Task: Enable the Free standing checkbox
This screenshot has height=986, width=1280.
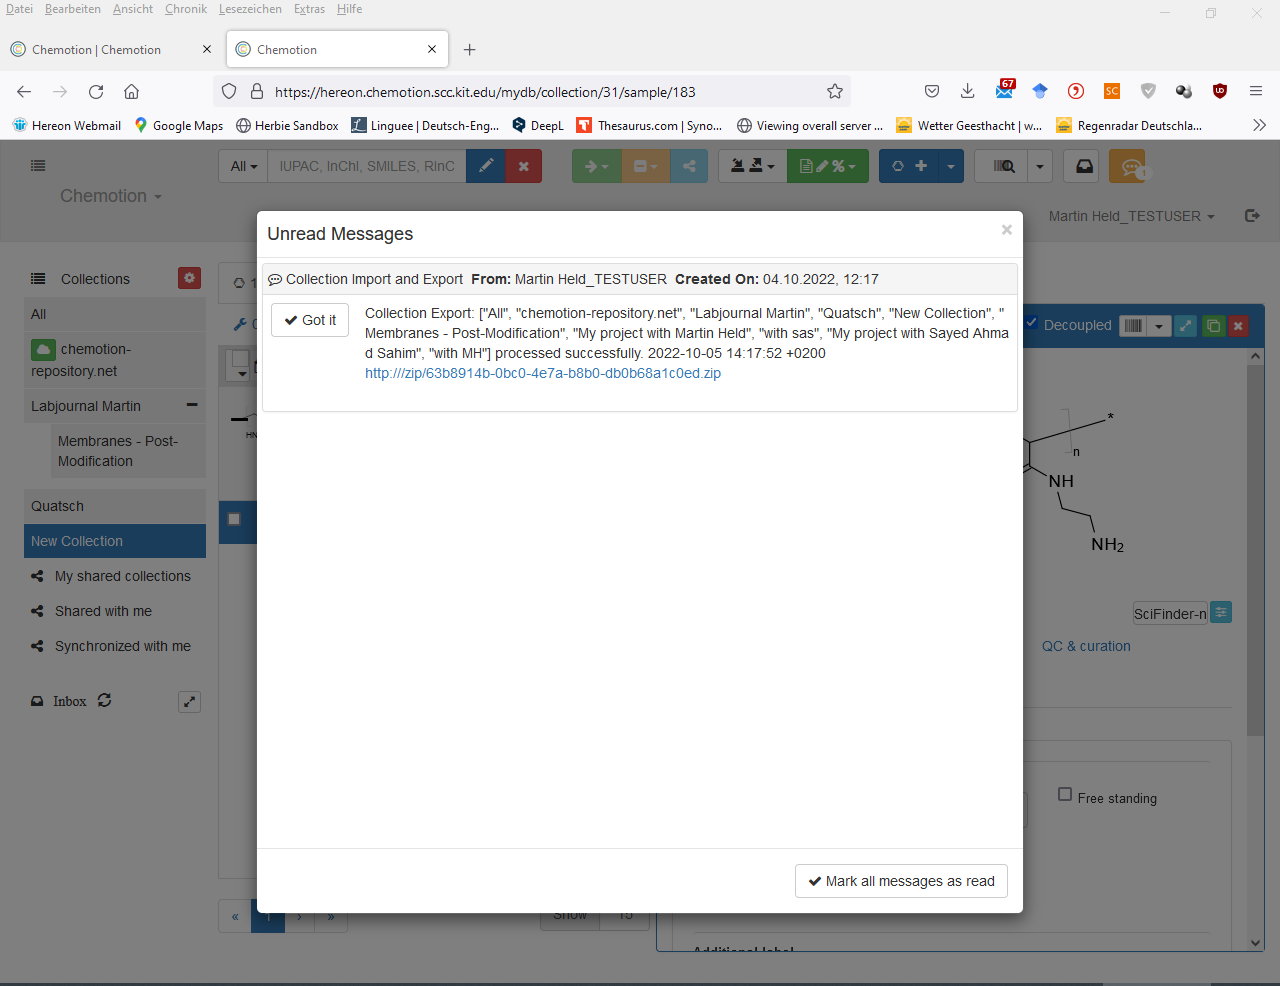Action: coord(1065,793)
